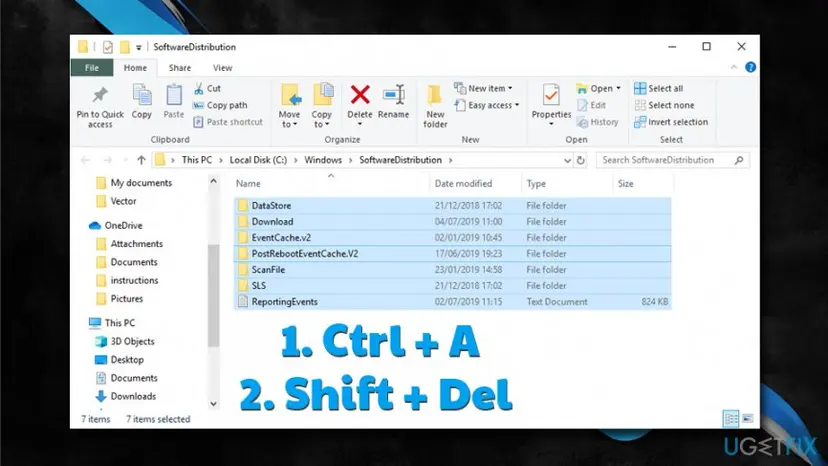Open the address bar history dropdown

click(x=567, y=160)
